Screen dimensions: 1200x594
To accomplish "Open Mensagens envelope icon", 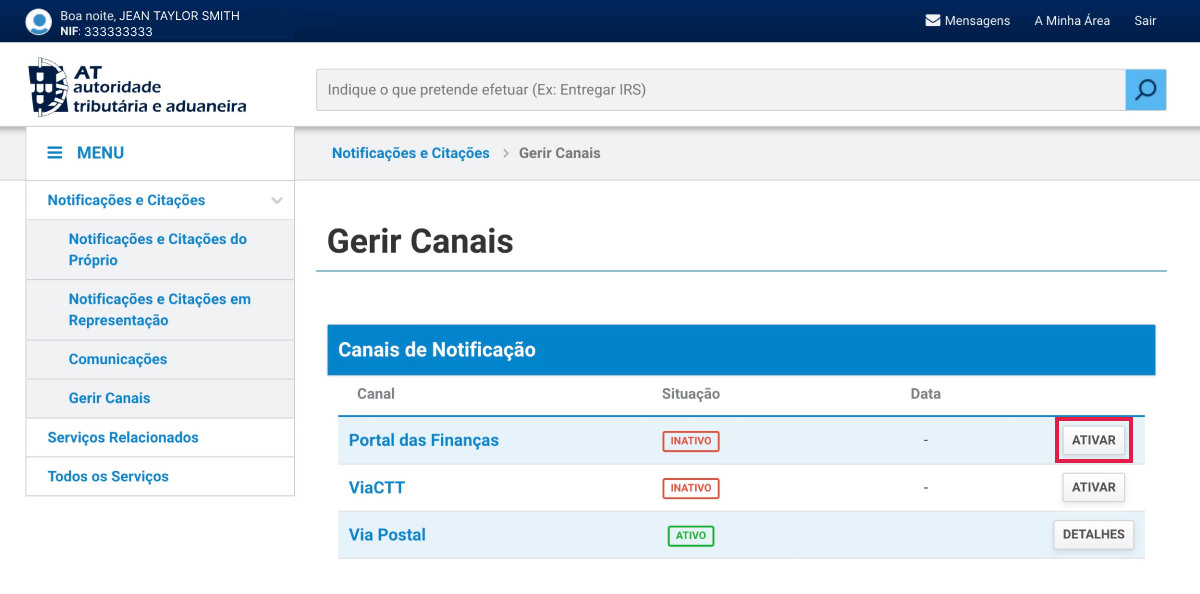I will pyautogui.click(x=933, y=20).
